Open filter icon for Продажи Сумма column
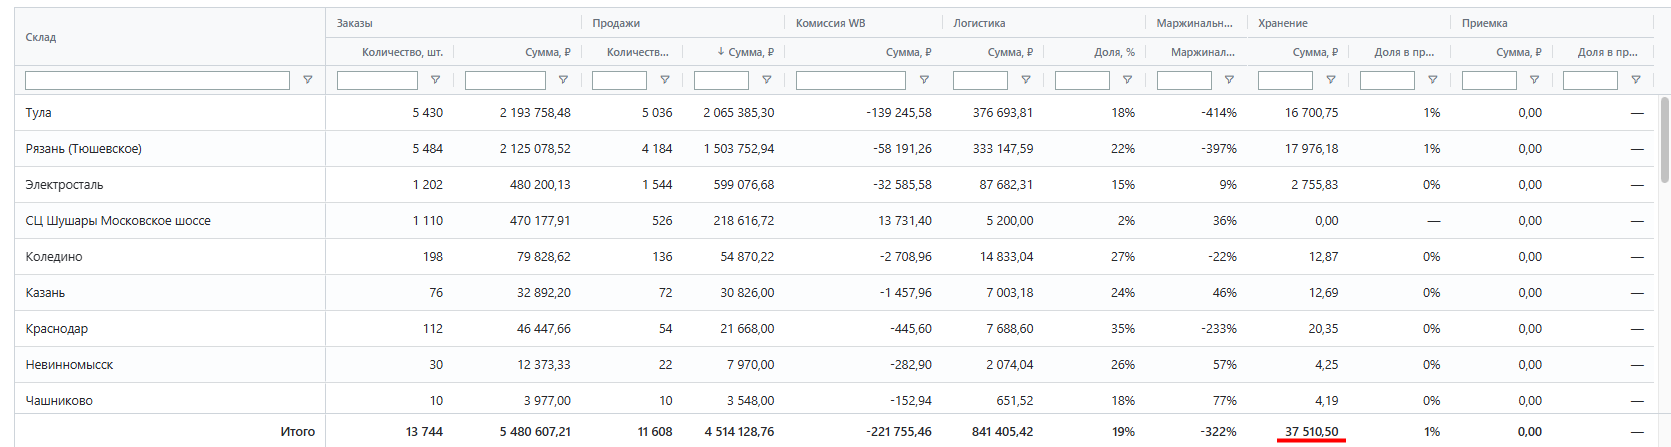Screen dimensions: 1671x447 [766, 80]
